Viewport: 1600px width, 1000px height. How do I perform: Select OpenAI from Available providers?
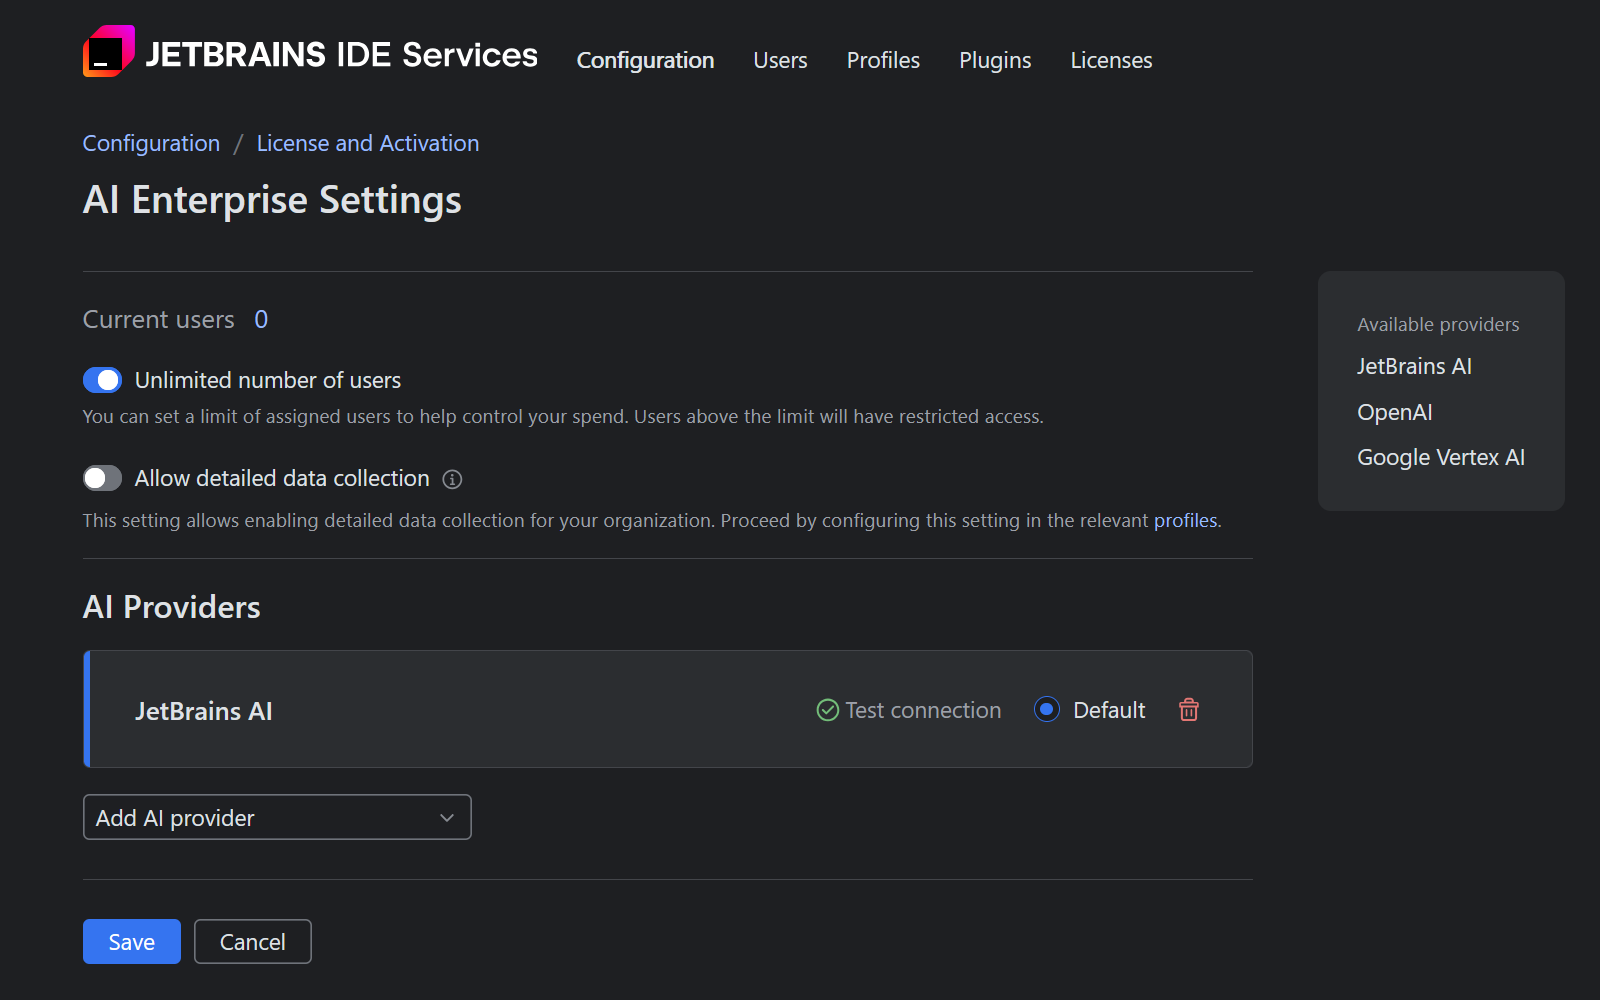(1394, 411)
